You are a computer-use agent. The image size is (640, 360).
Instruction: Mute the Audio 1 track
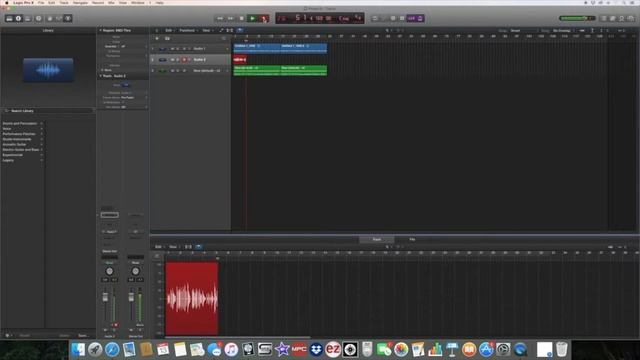[x=172, y=49]
